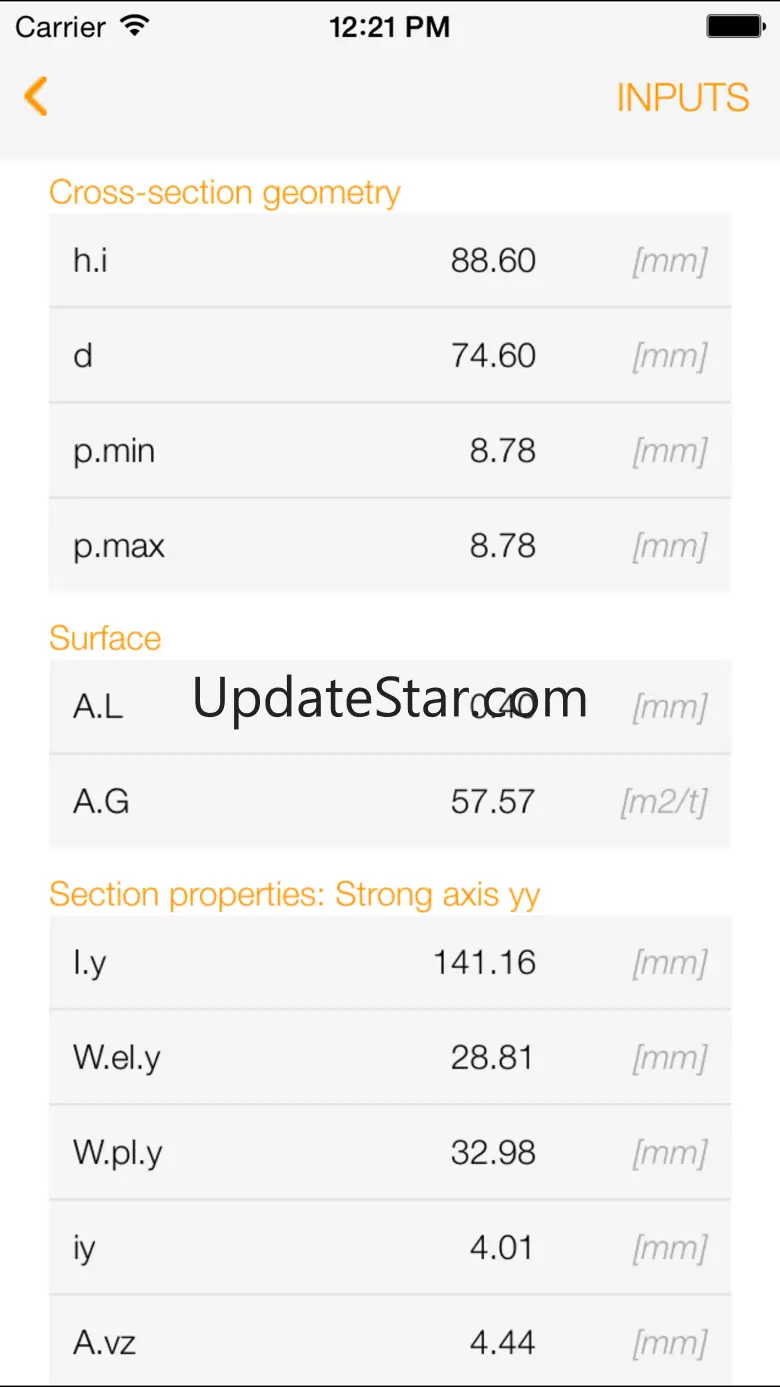780x1387 pixels.
Task: Tap the orange back chevron
Action: coord(36,97)
